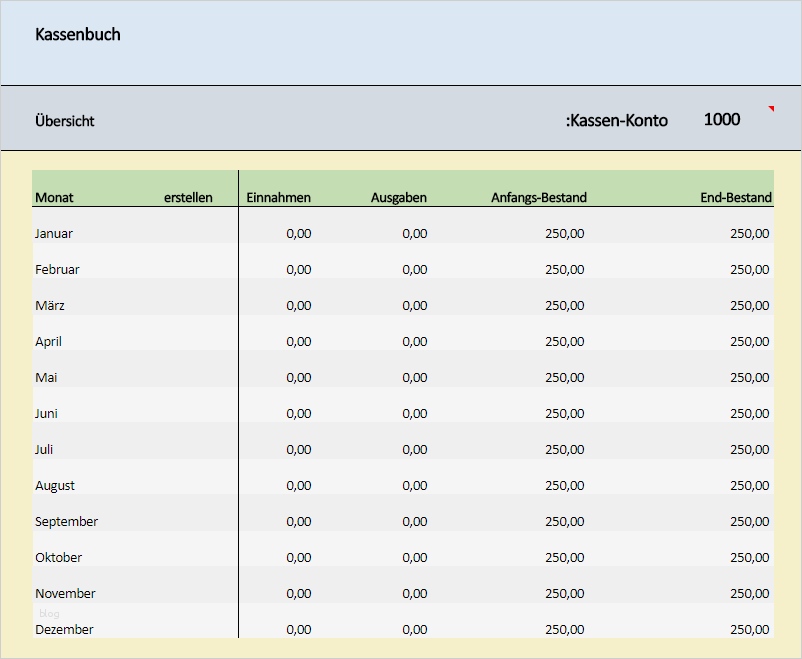The width and height of the screenshot is (802, 659).
Task: Select the Januar row label
Action: coord(54,233)
